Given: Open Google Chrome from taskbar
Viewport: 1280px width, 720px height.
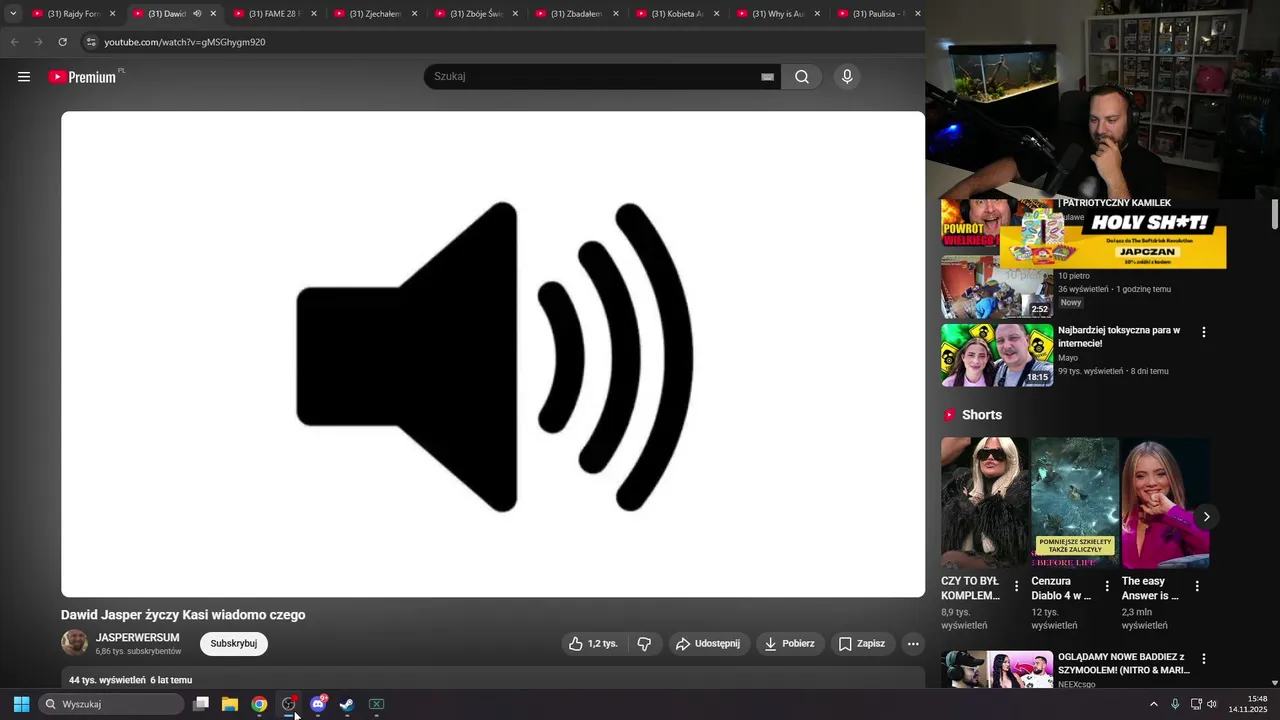Looking at the screenshot, I should pos(259,704).
